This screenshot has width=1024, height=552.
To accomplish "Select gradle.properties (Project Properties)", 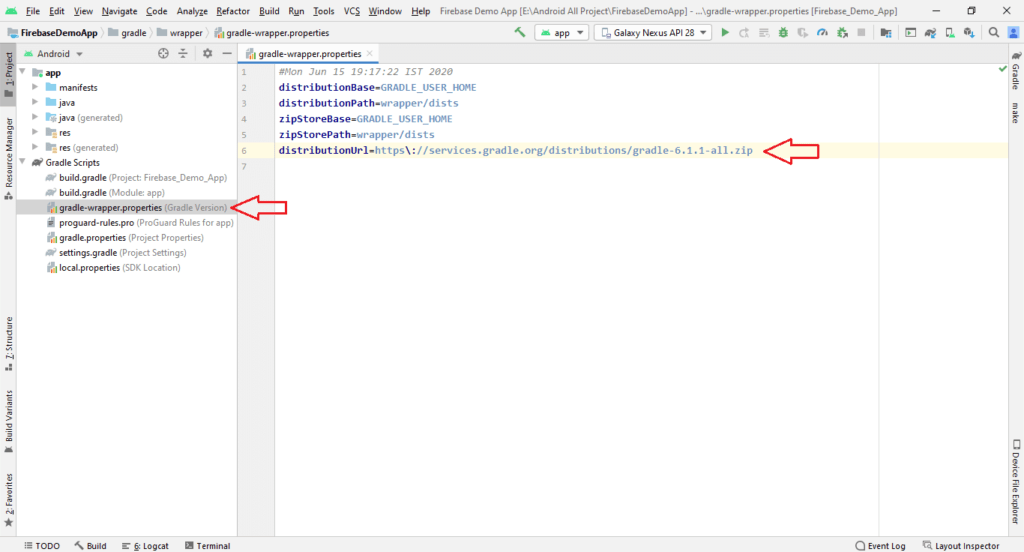I will (x=124, y=238).
